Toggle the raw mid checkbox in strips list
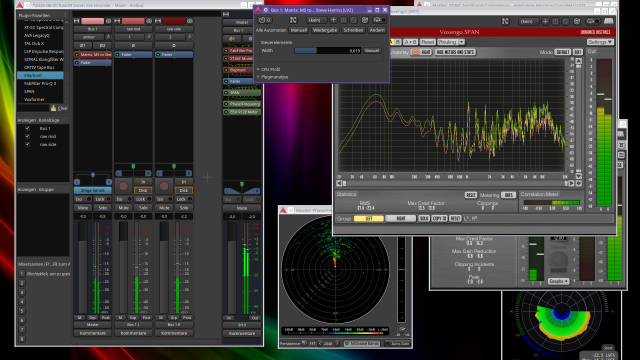This screenshot has height=360, width=640. click(x=28, y=136)
